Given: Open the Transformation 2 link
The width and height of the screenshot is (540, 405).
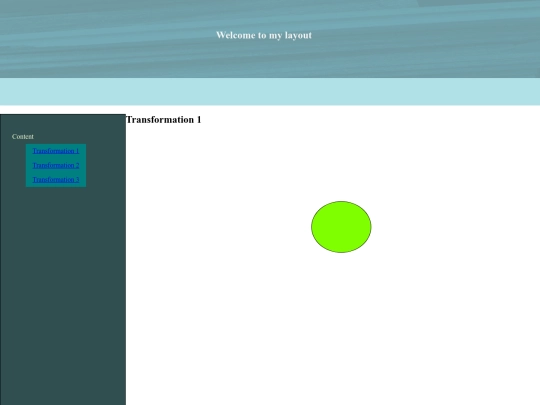Looking at the screenshot, I should [56, 165].
